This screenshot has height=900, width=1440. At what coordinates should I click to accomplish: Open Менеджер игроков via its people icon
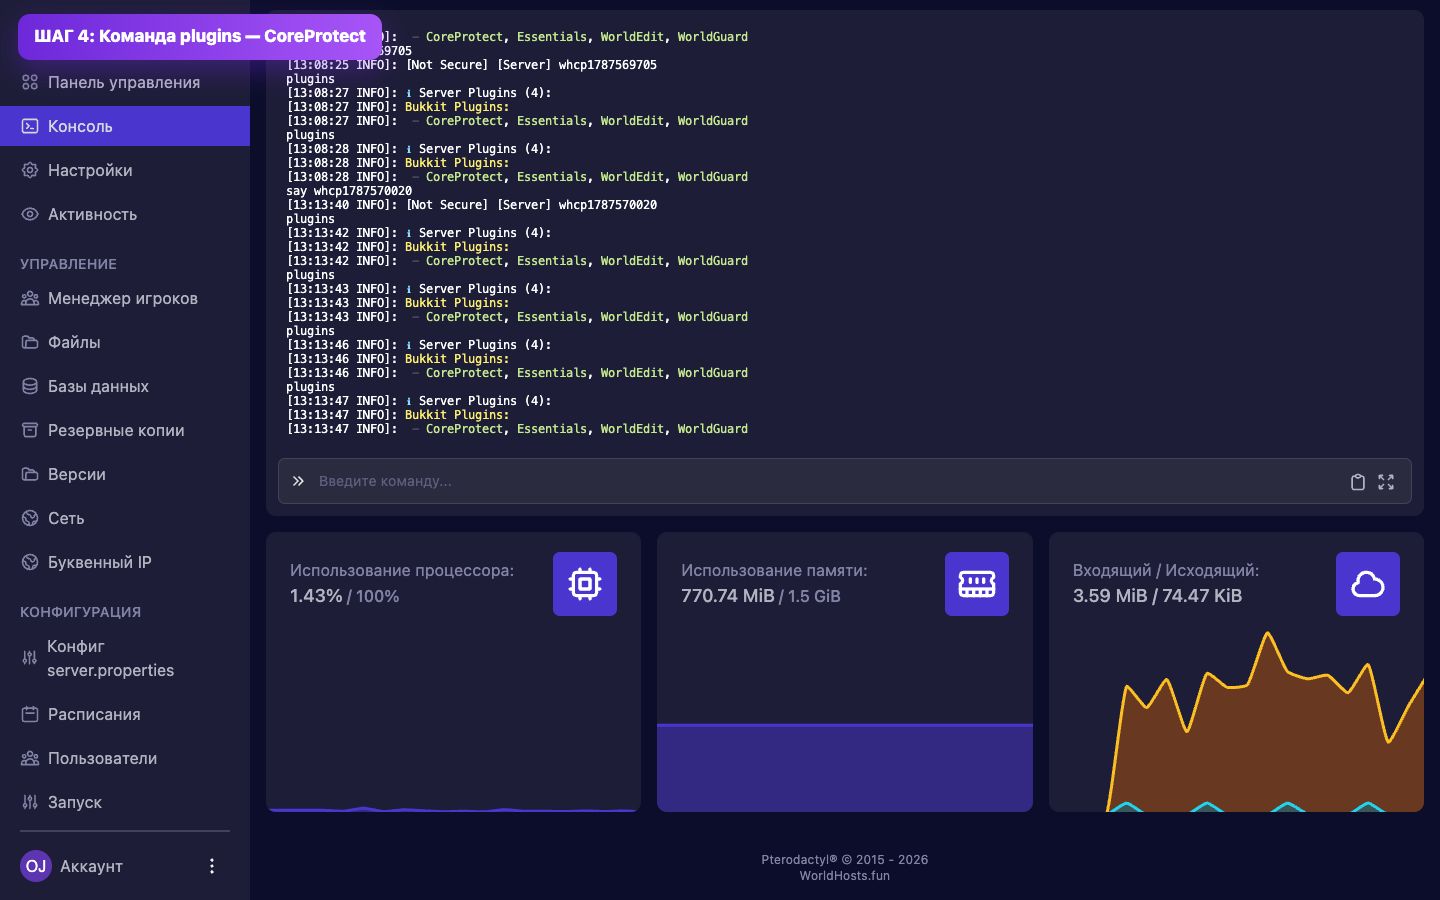pyautogui.click(x=30, y=298)
